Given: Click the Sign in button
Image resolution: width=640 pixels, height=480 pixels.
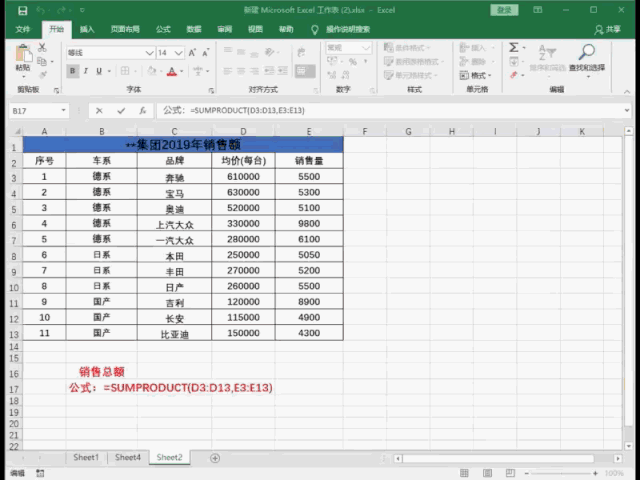Looking at the screenshot, I should [x=504, y=10].
